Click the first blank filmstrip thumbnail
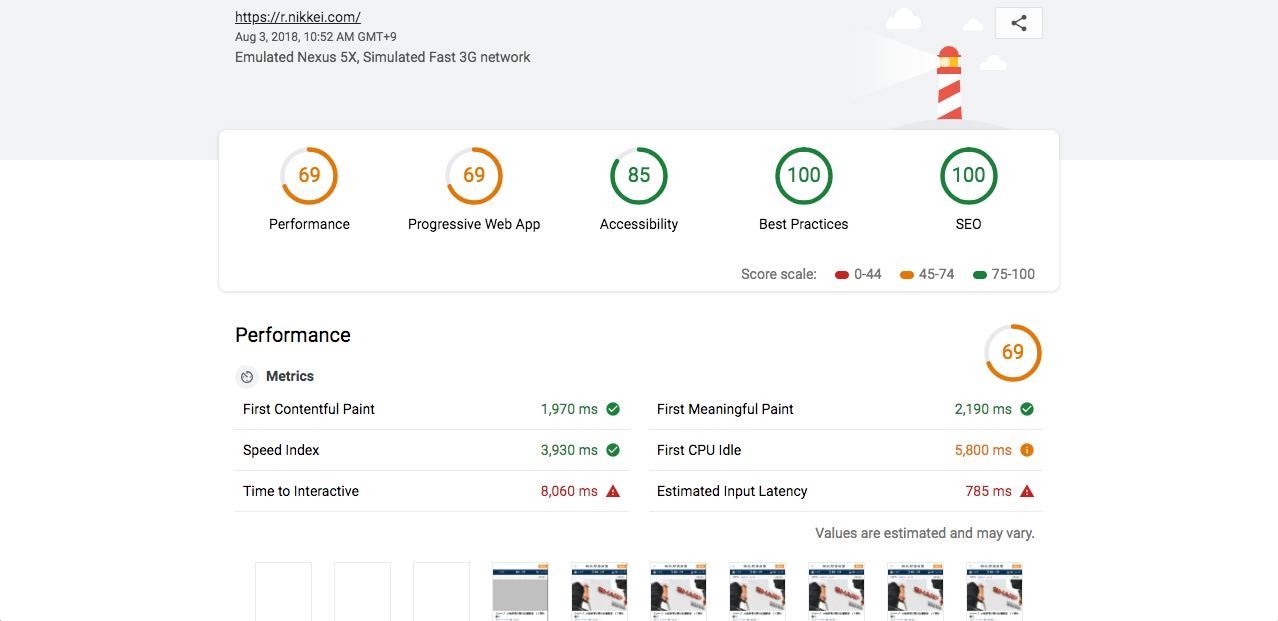The width and height of the screenshot is (1278, 621). coord(283,591)
